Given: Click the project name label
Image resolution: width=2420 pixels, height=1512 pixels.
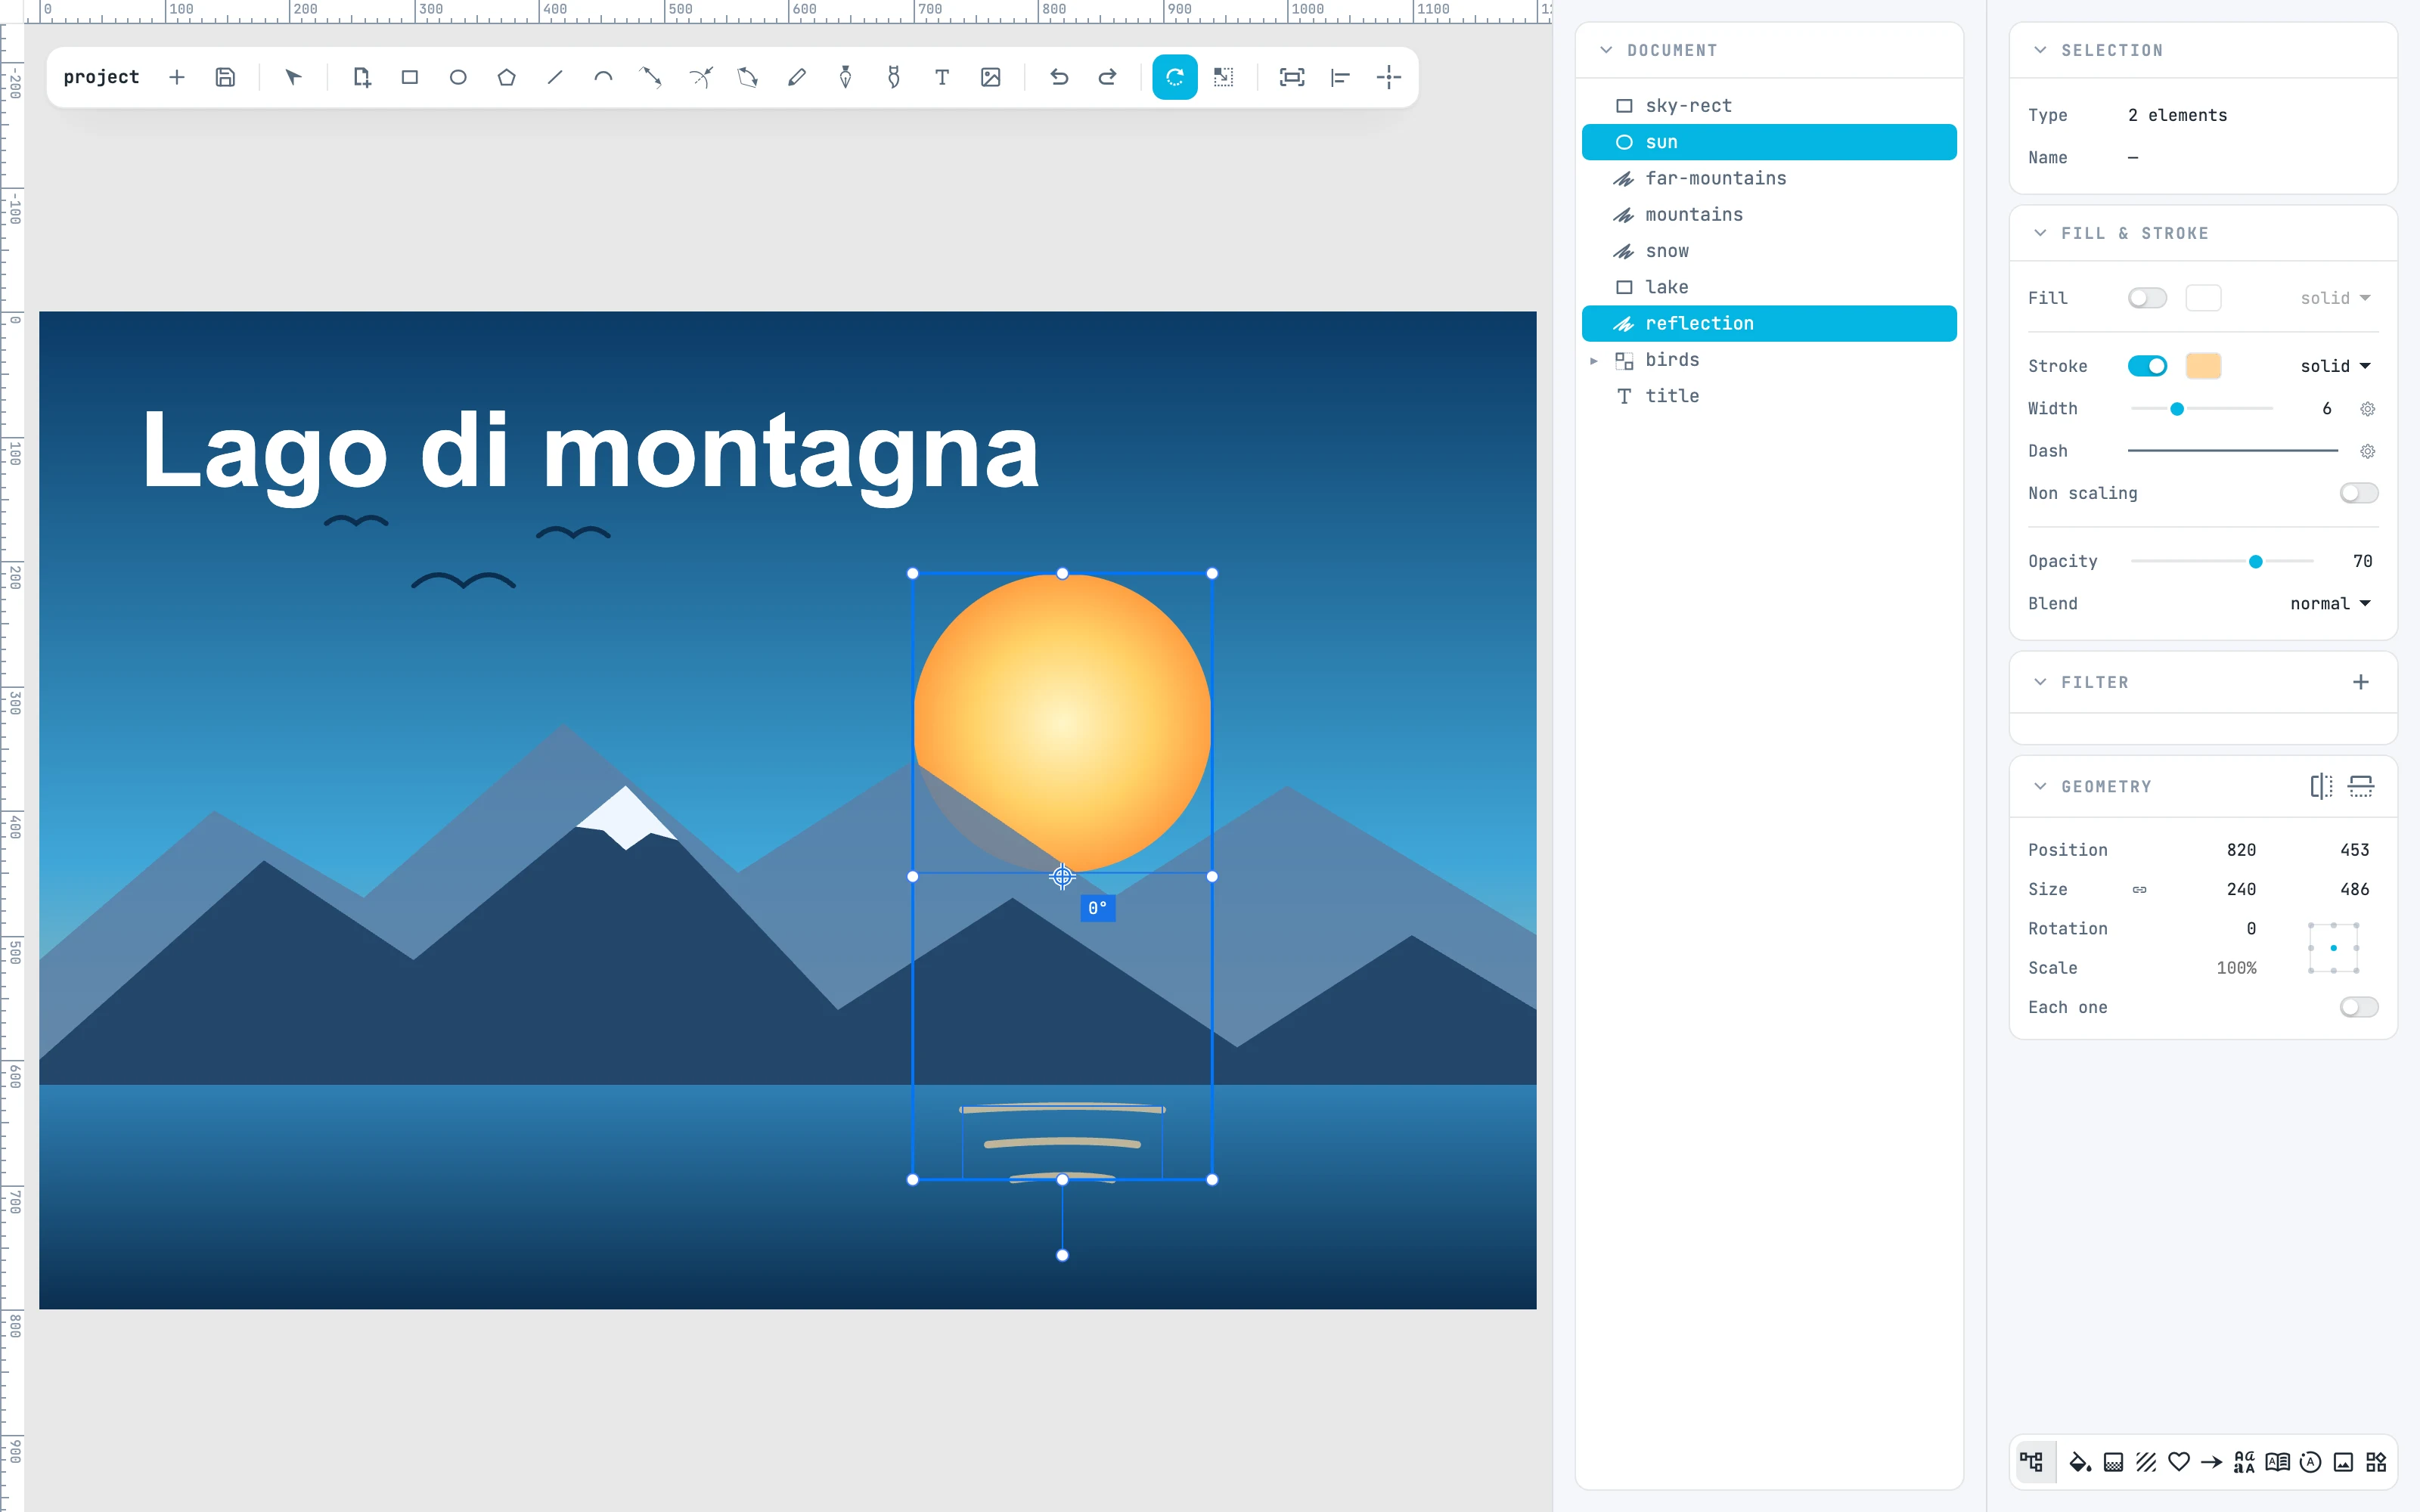Looking at the screenshot, I should coord(101,77).
